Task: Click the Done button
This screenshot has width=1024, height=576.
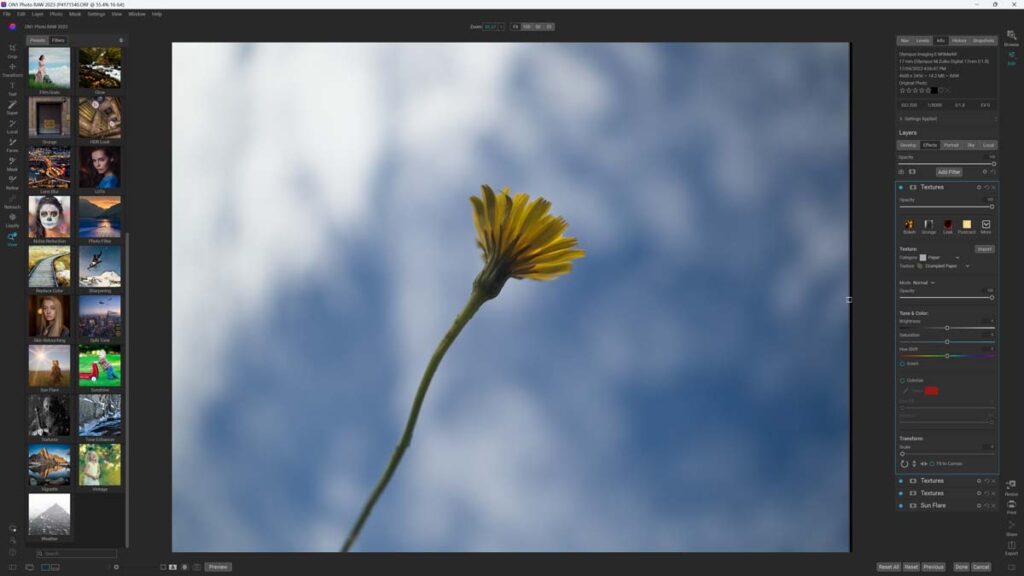Action: coord(960,567)
